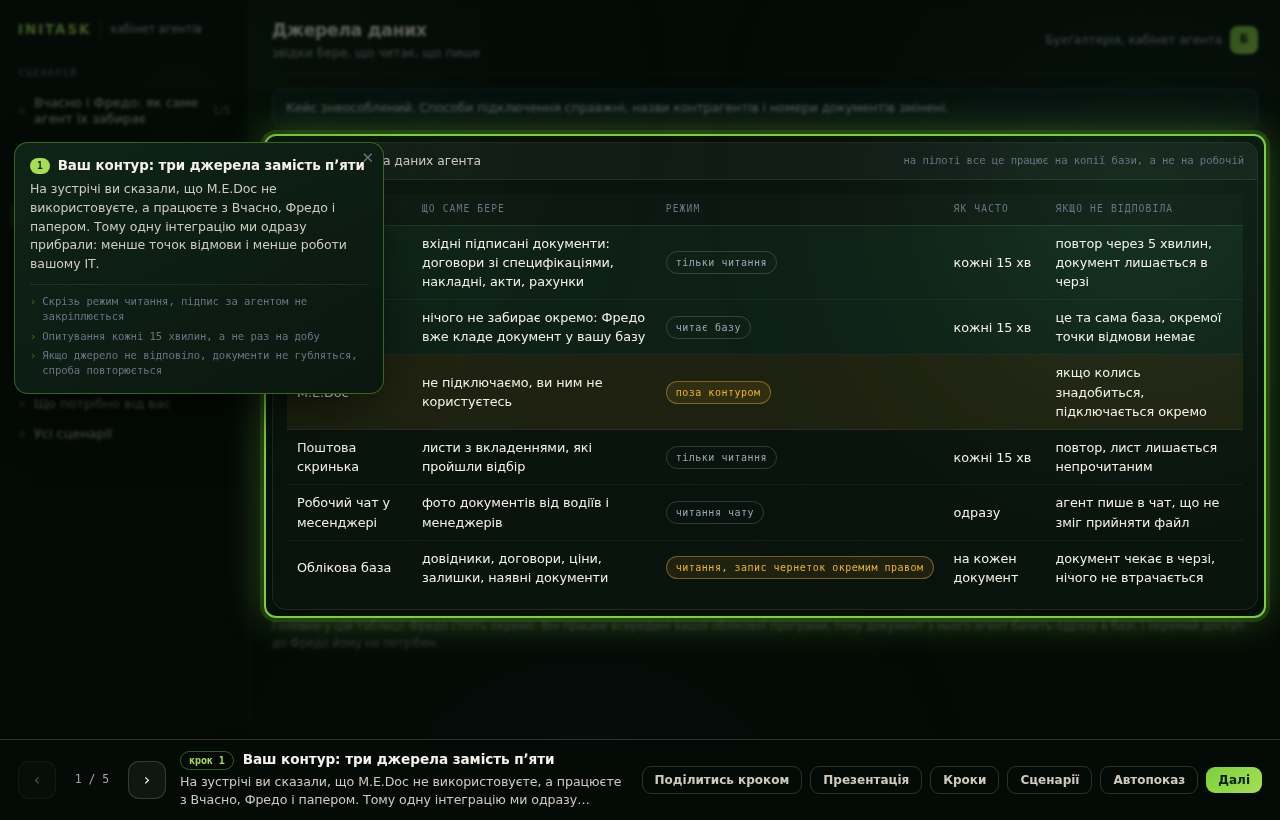Viewport: 1280px width, 820px height.
Task: Click the popover bullet Якщо джерело не відповіло
Action: 199,363
